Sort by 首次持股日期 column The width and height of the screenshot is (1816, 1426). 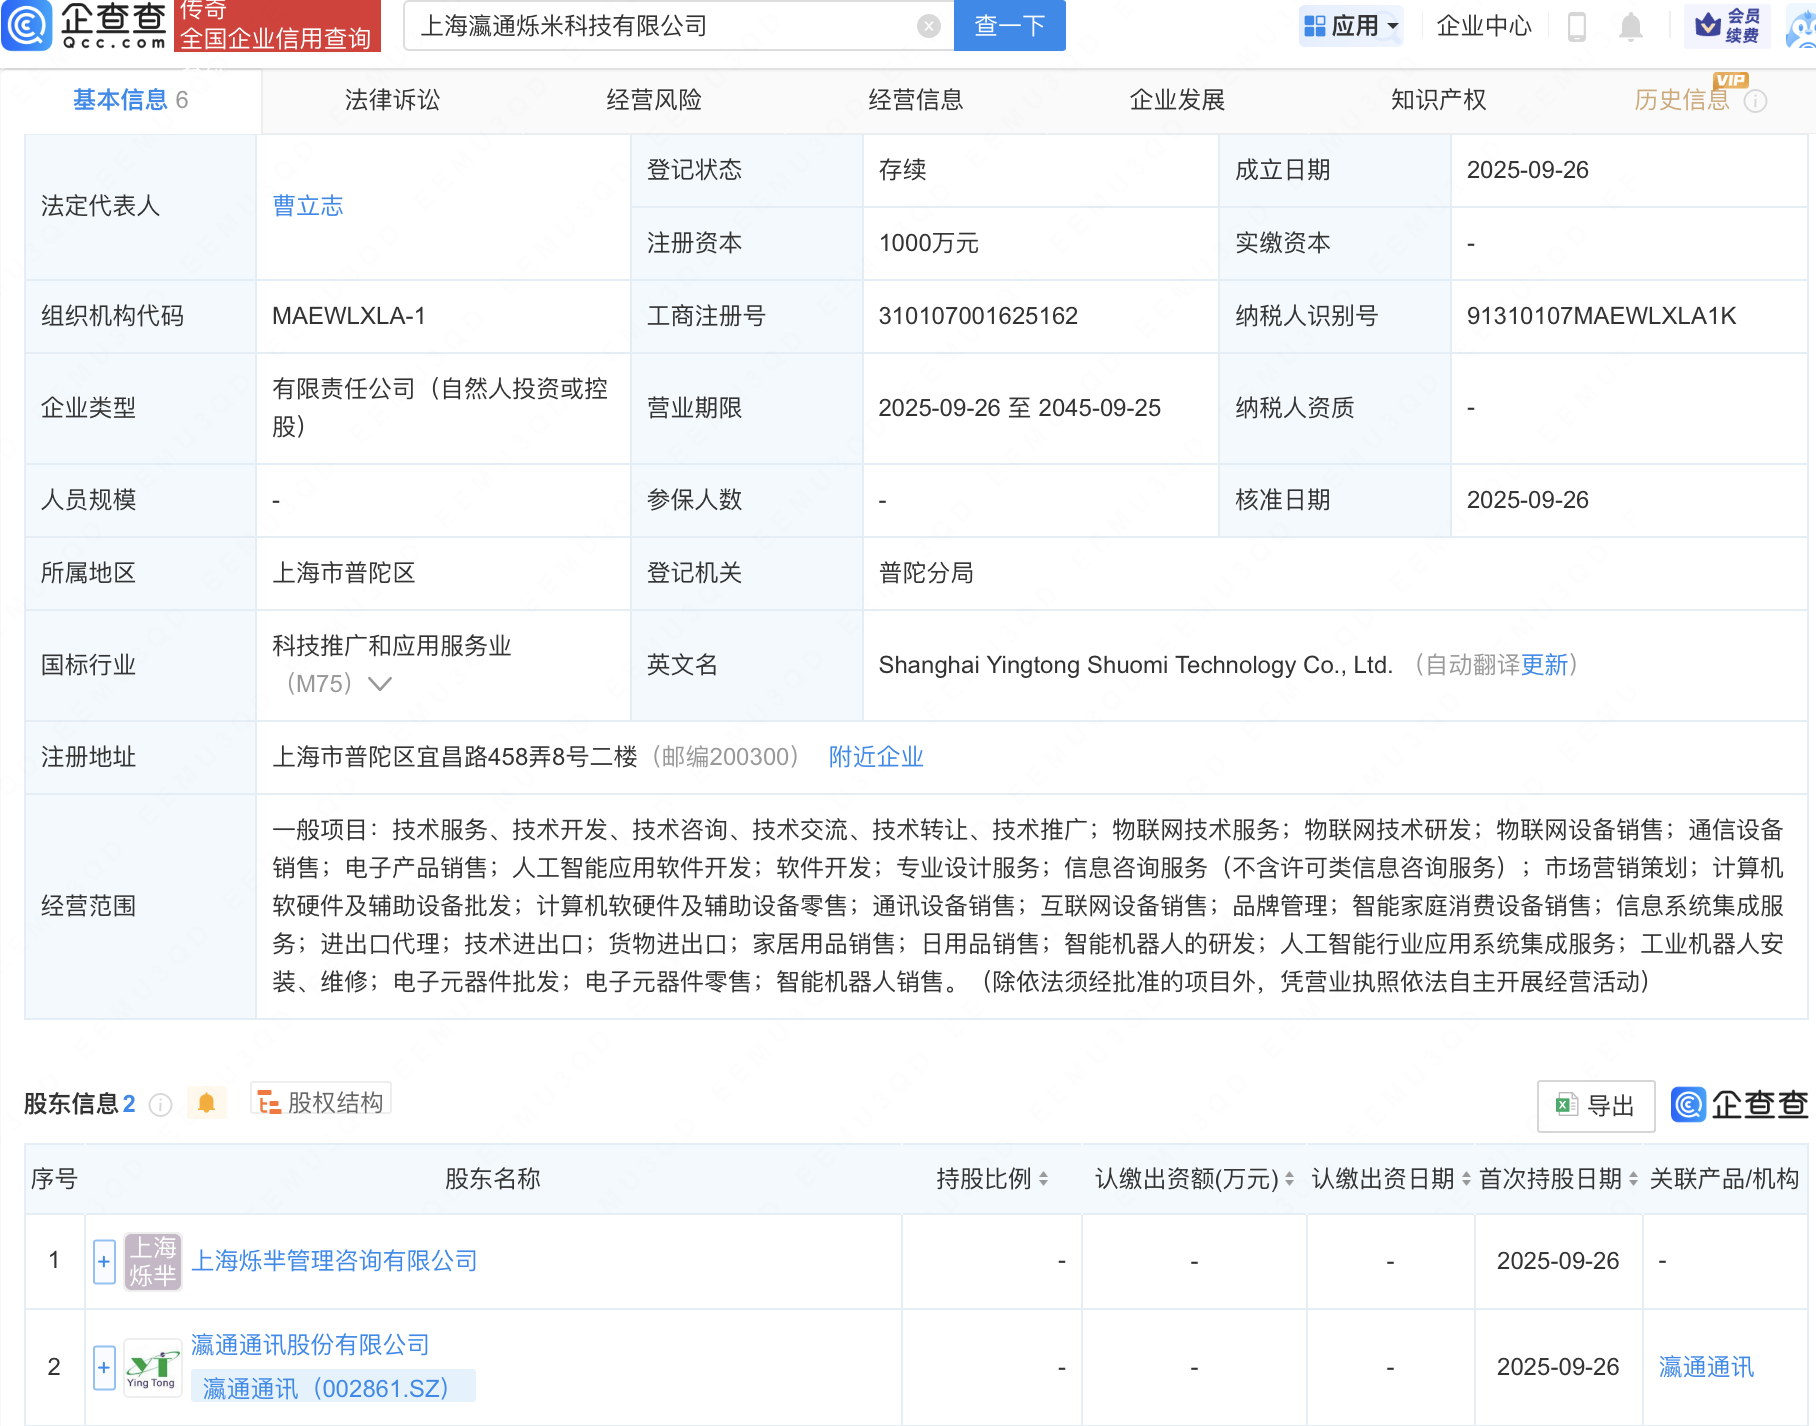[x=1633, y=1179]
